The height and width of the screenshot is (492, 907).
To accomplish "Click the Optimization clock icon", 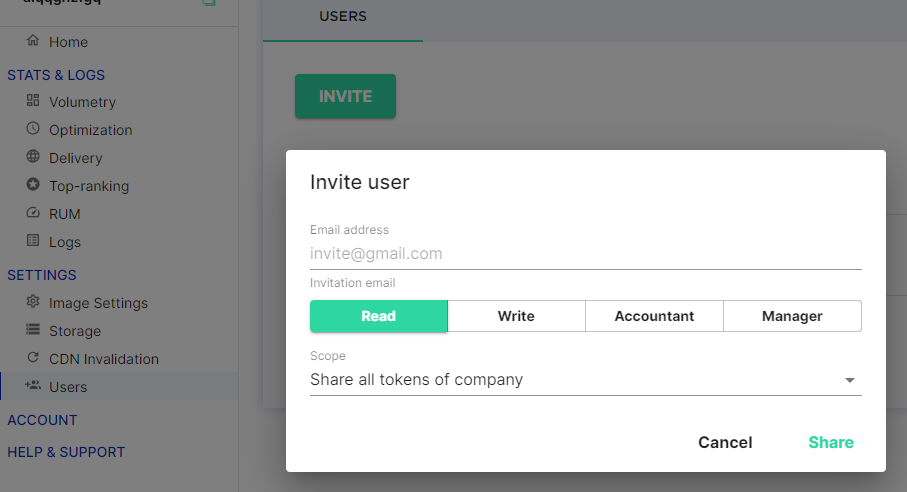I will pos(33,129).
